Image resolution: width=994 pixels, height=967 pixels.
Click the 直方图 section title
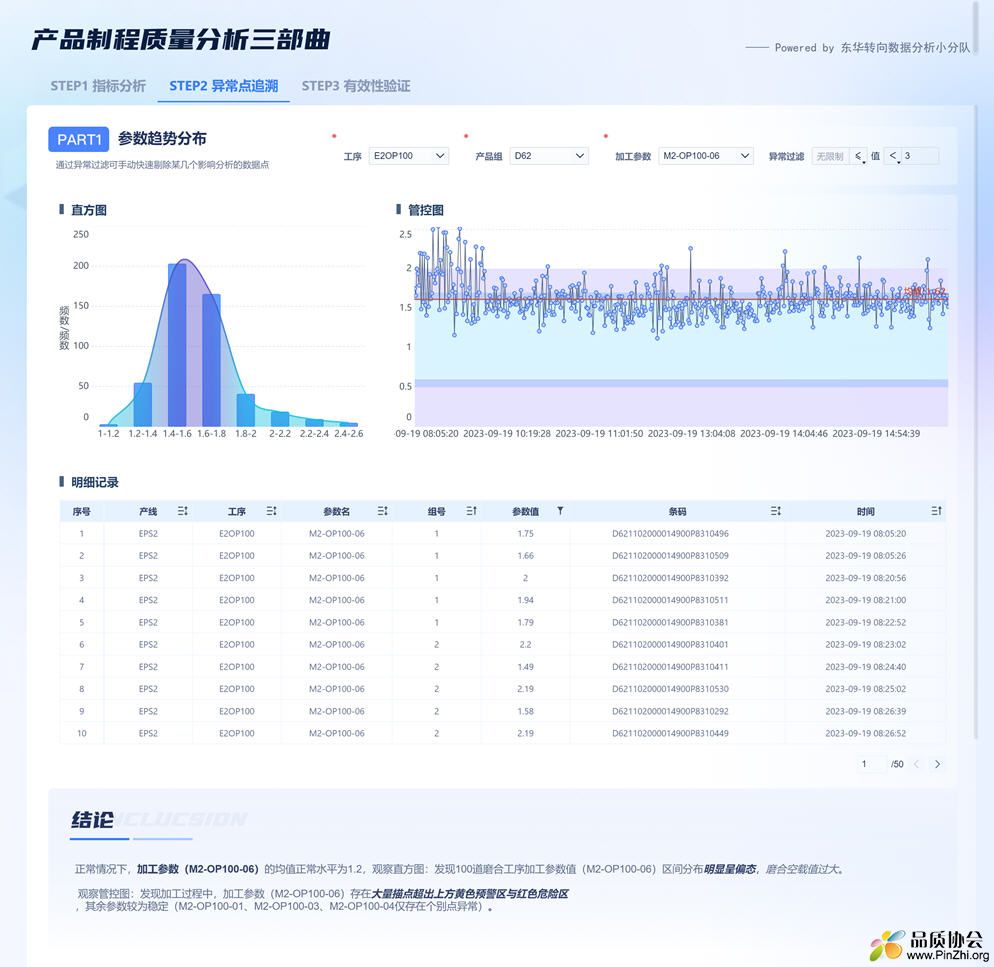coord(89,210)
